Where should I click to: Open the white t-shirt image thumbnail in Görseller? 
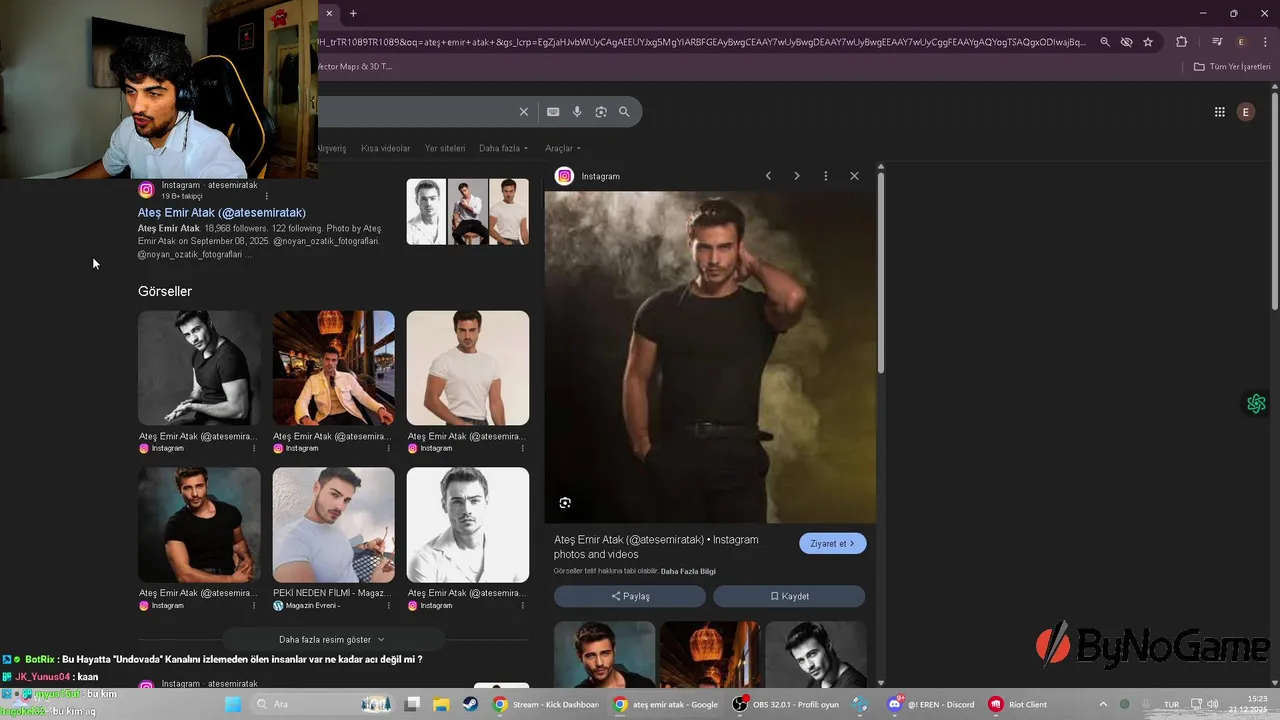click(467, 367)
